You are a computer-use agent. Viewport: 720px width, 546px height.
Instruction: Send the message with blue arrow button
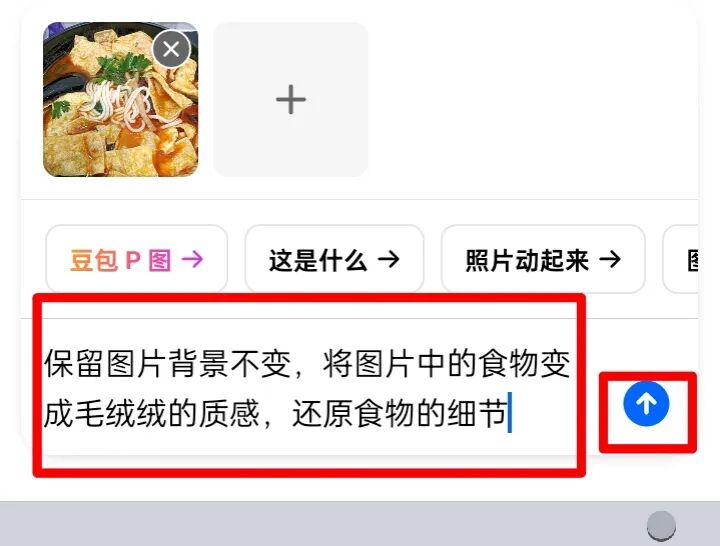tap(646, 404)
